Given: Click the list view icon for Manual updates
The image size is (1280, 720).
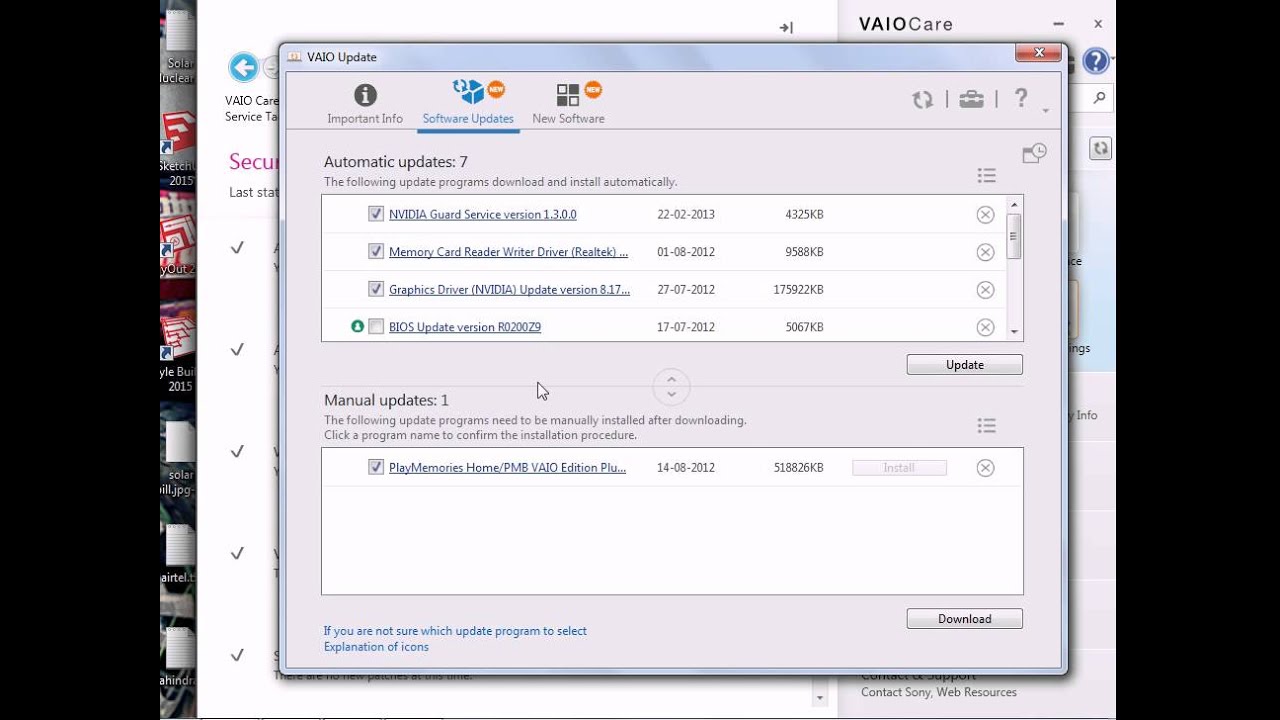Looking at the screenshot, I should click(x=987, y=426).
